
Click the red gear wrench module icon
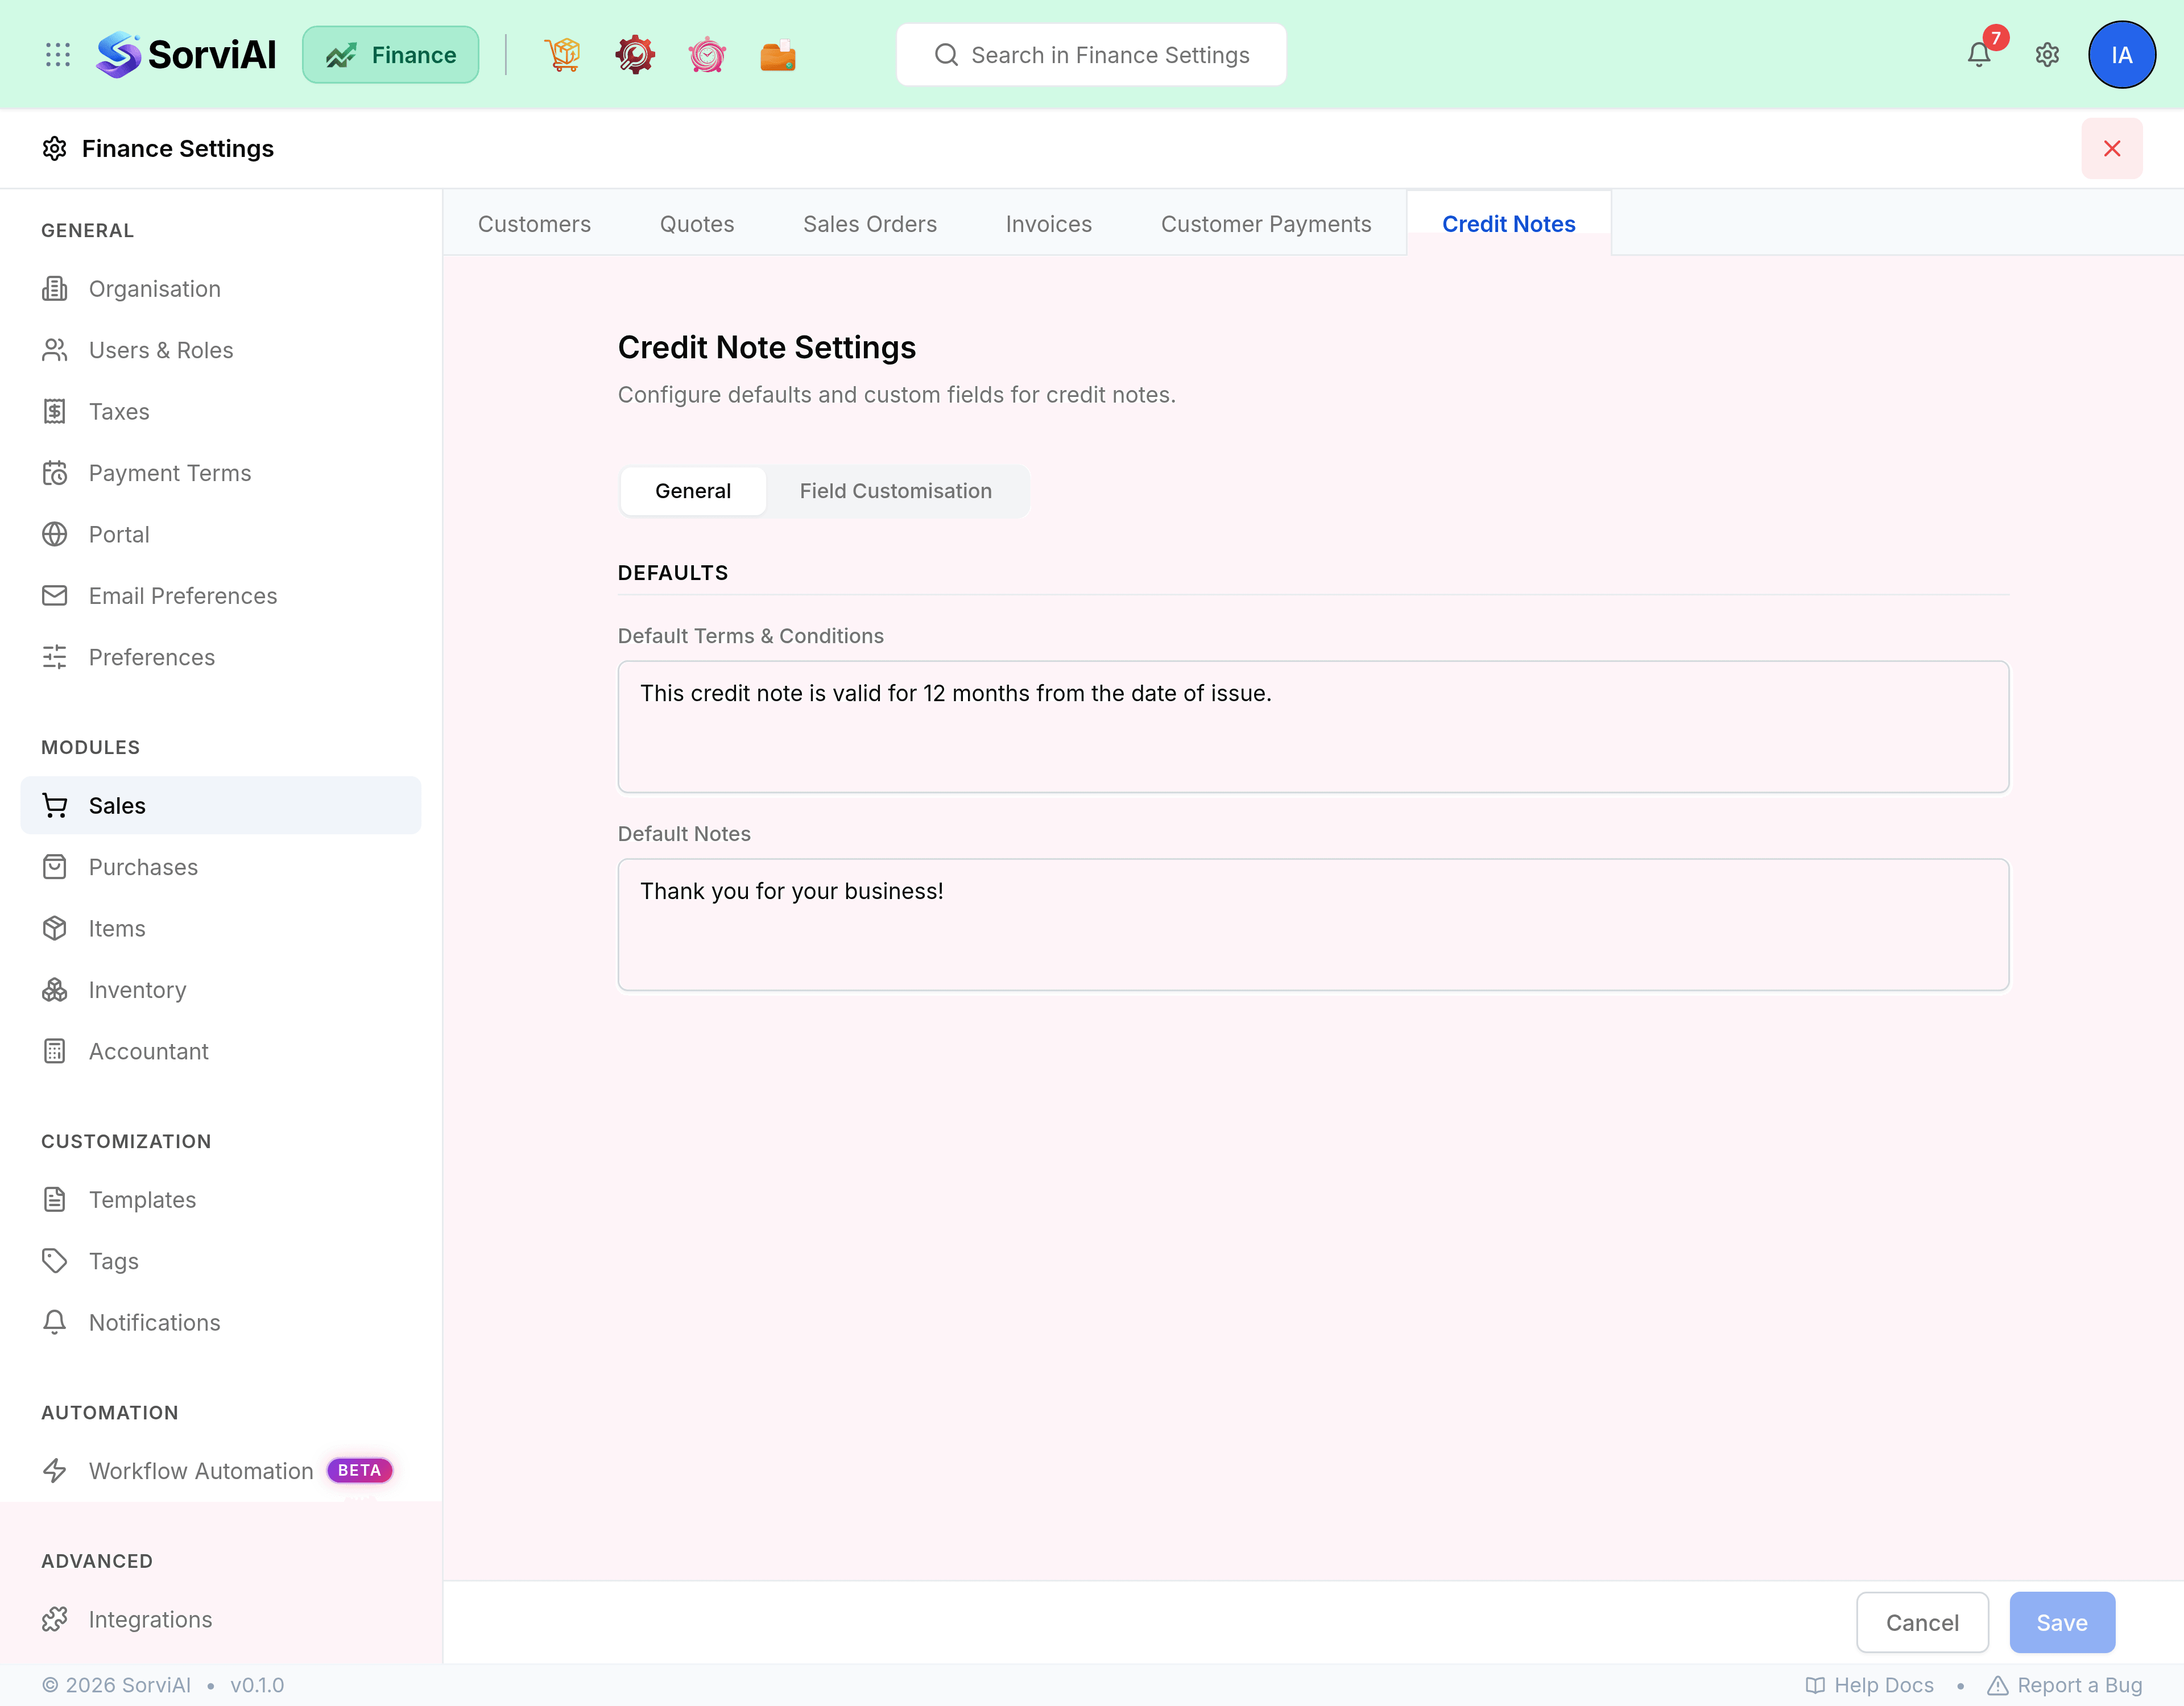(x=635, y=55)
